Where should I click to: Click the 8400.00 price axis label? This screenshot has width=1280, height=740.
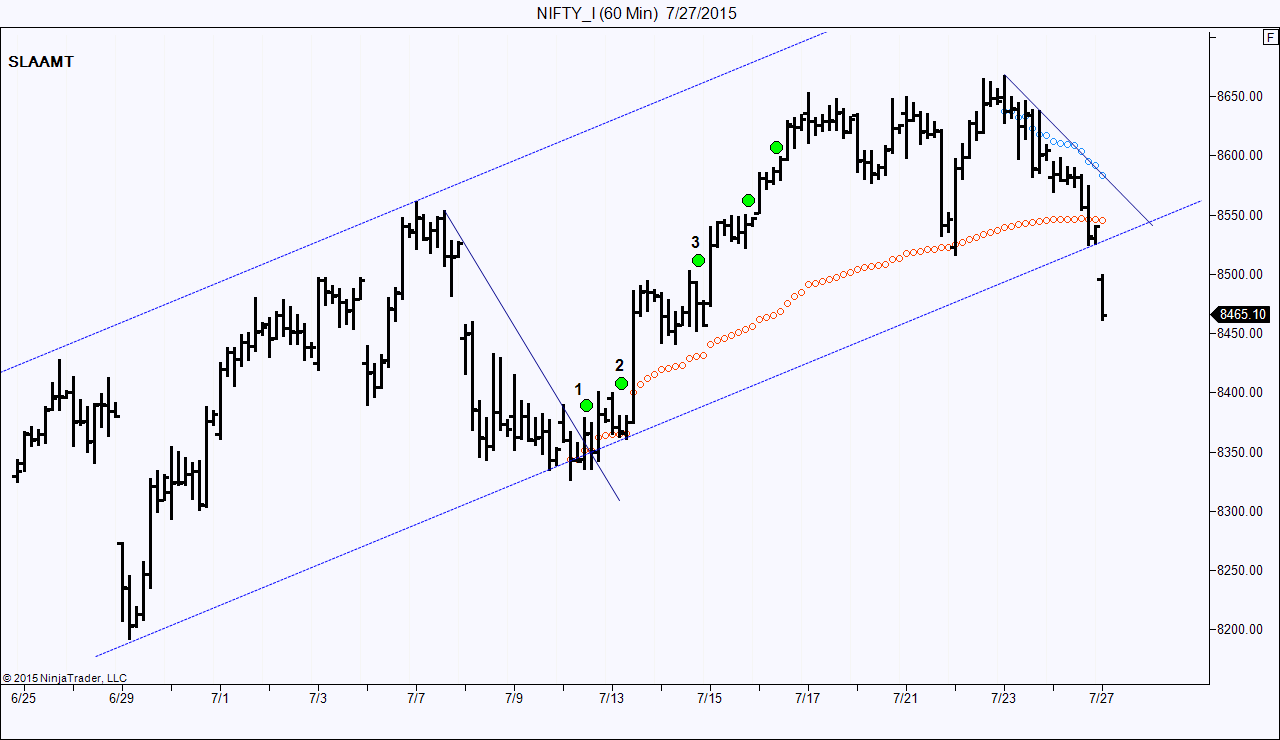pos(1240,393)
